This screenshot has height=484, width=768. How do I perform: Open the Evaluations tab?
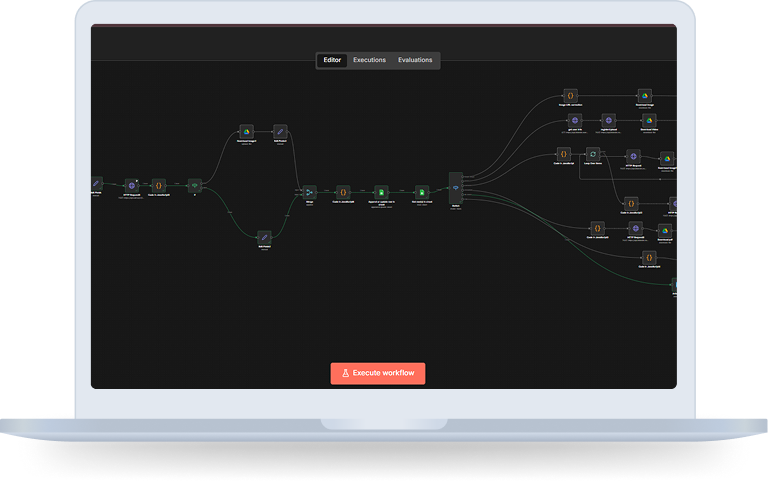point(415,60)
